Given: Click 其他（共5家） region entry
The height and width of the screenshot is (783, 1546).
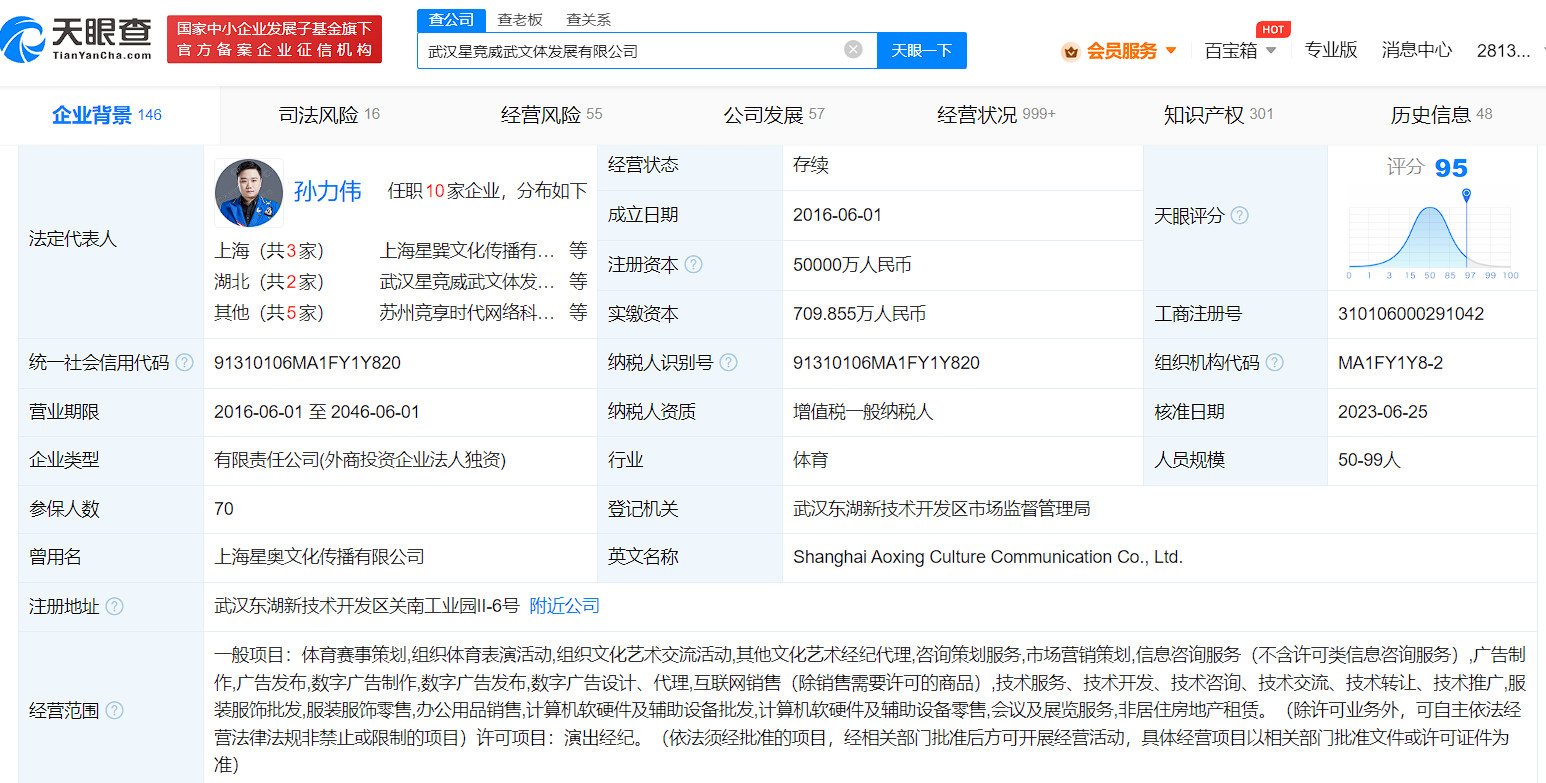Looking at the screenshot, I should (269, 313).
